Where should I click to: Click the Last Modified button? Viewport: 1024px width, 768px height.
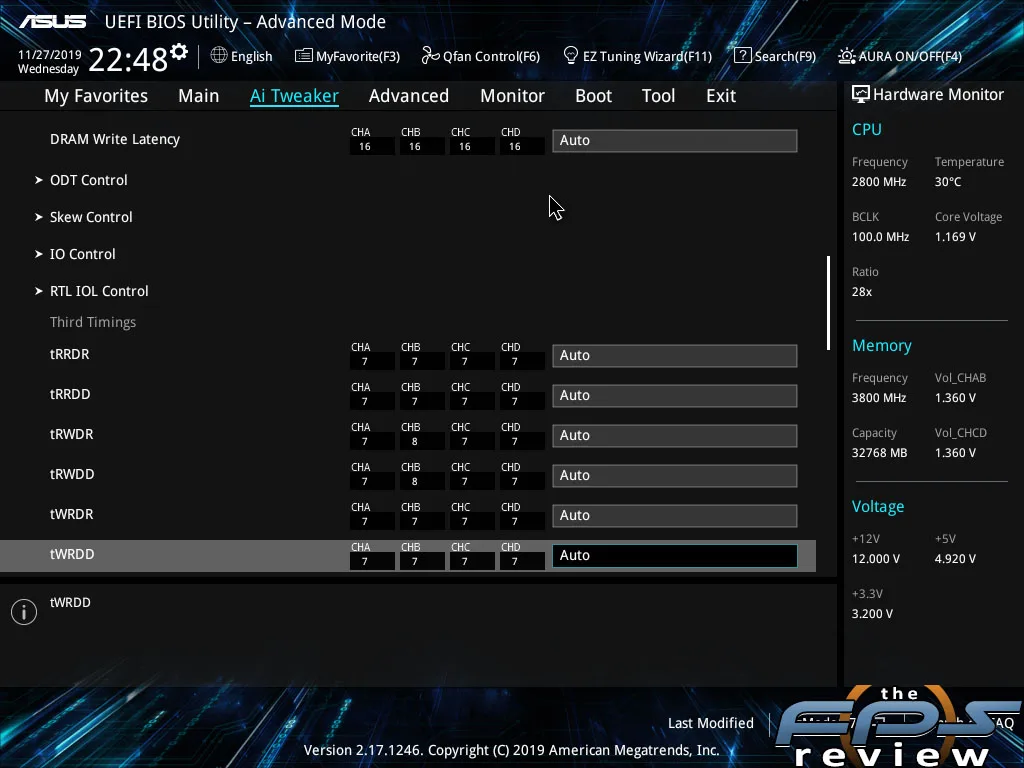(711, 723)
